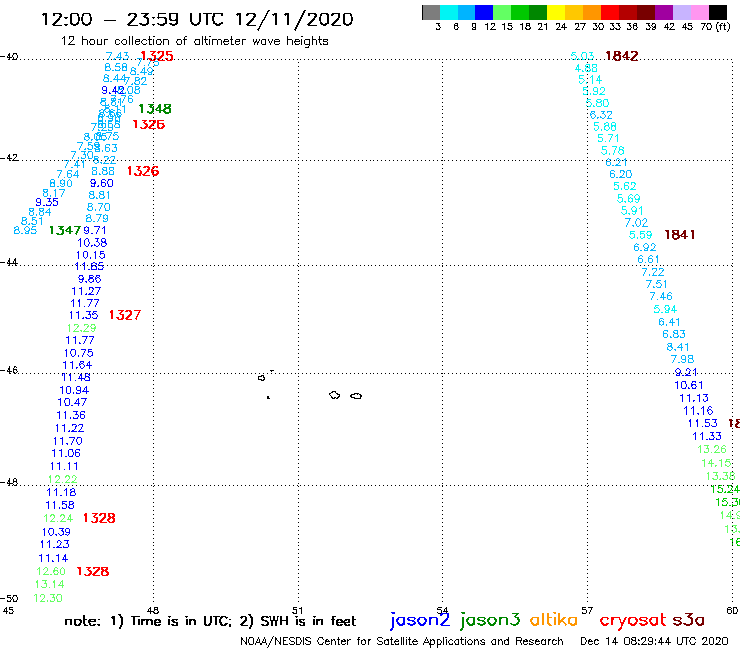This screenshot has width=740, height=650.
Task: Click wave height value 12.29
Action: [81, 328]
